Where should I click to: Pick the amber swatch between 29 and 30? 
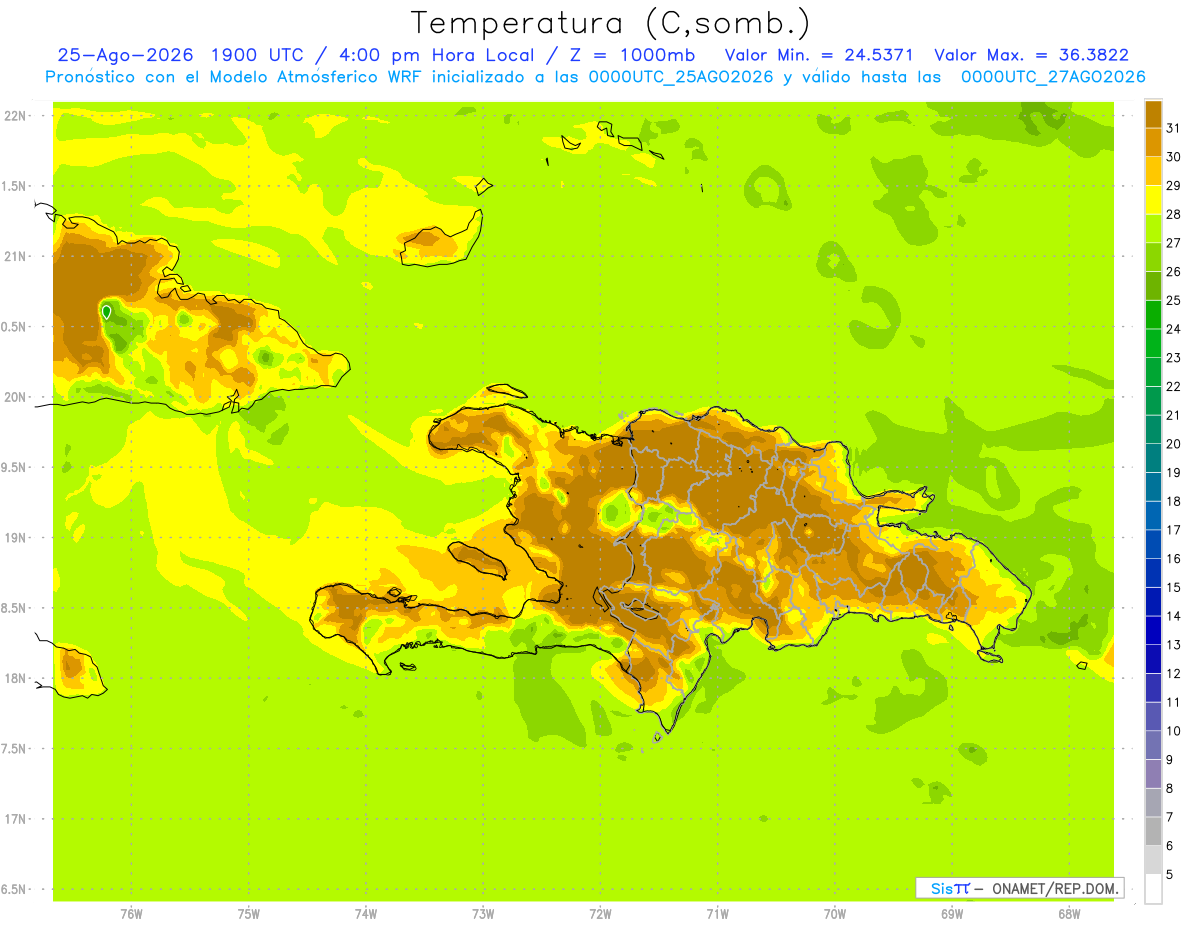coord(1153,171)
